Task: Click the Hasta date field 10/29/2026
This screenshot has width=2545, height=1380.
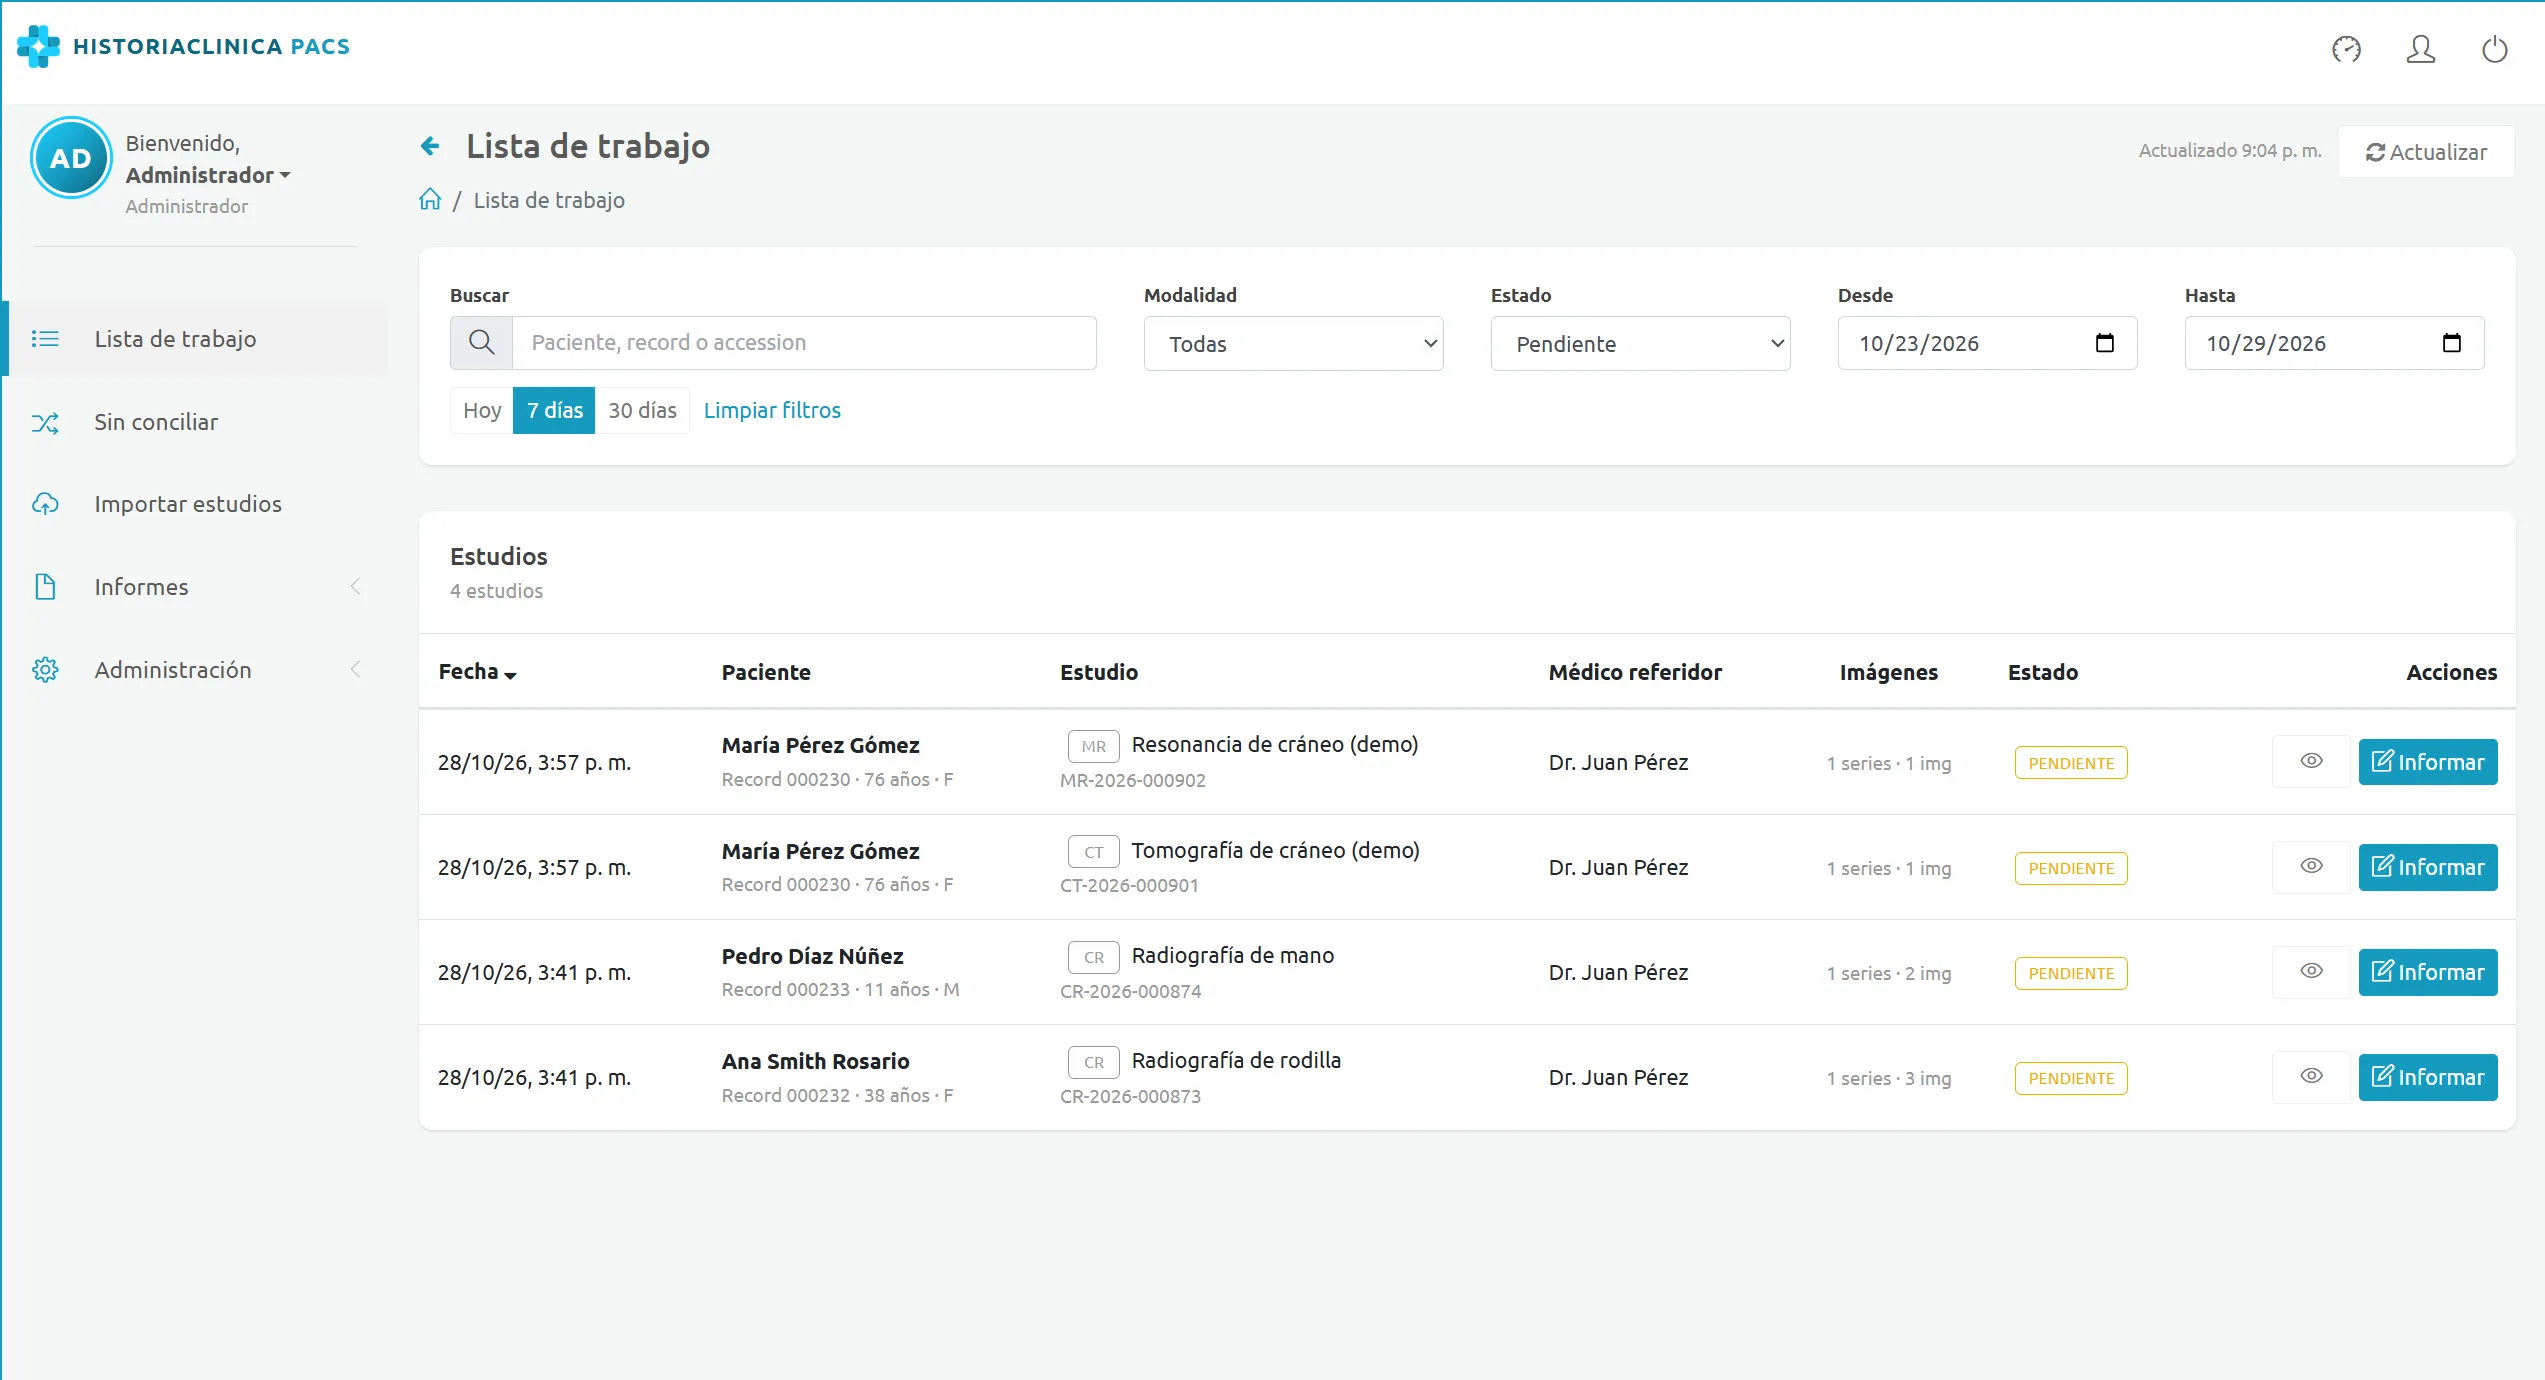Action: pos(2334,343)
